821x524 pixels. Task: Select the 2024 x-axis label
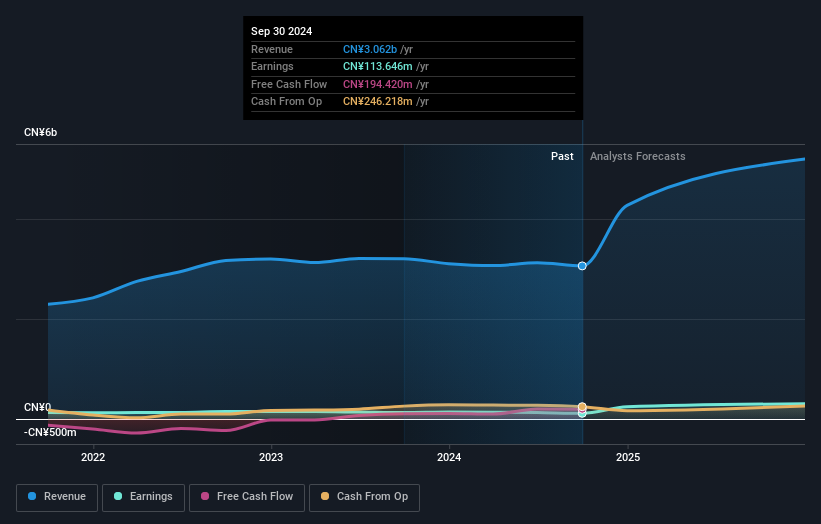[449, 457]
